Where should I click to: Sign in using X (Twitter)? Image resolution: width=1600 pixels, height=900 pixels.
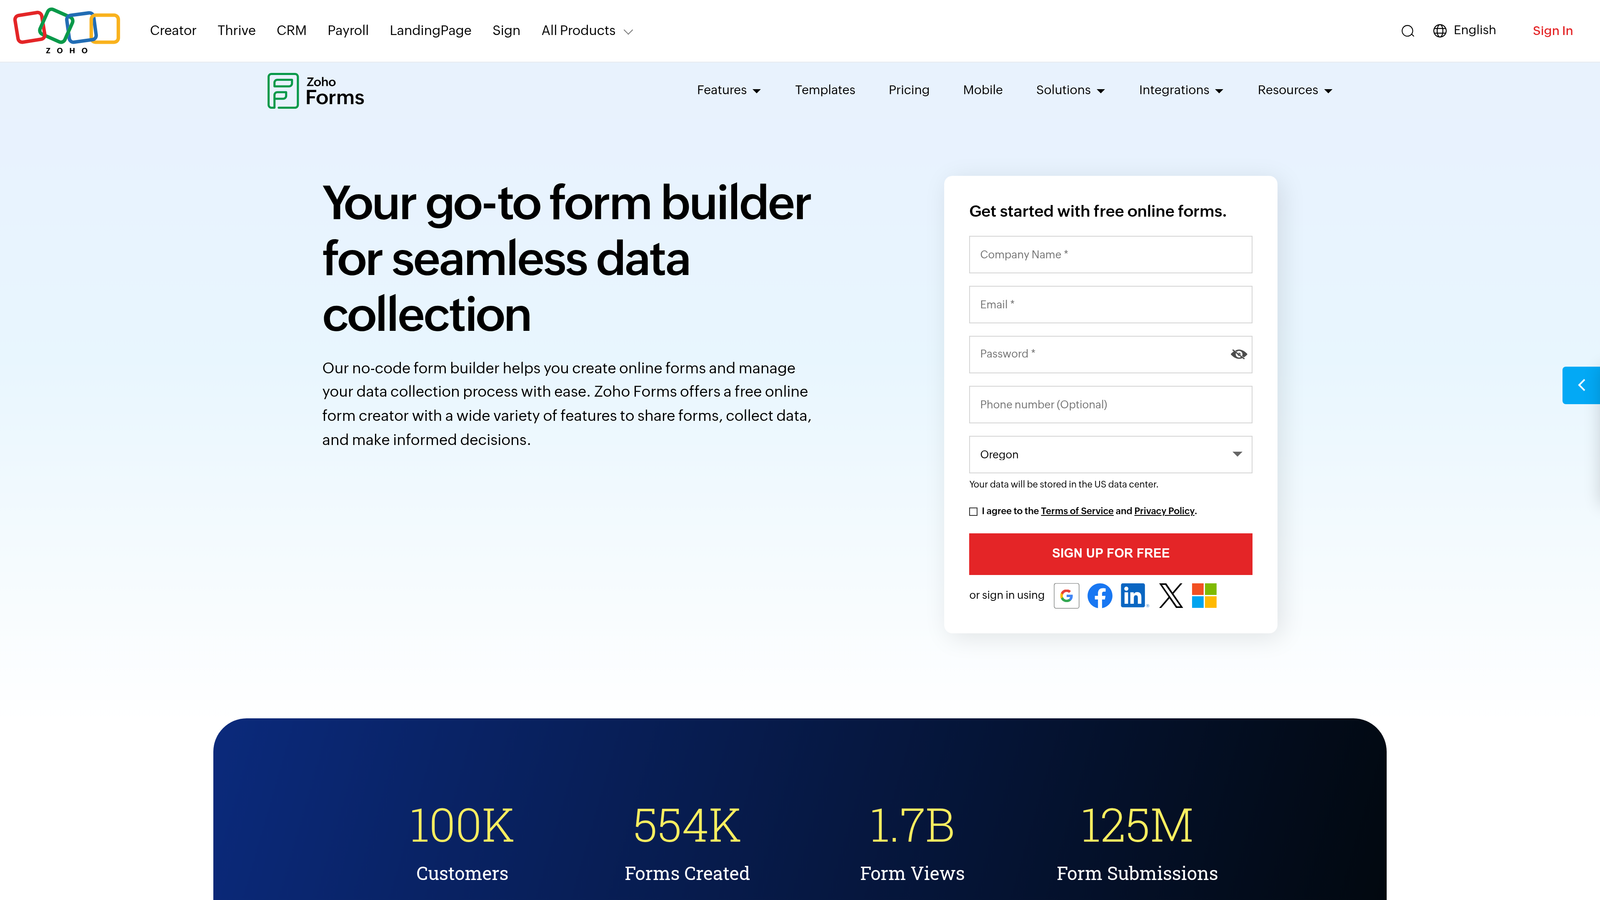(x=1170, y=595)
